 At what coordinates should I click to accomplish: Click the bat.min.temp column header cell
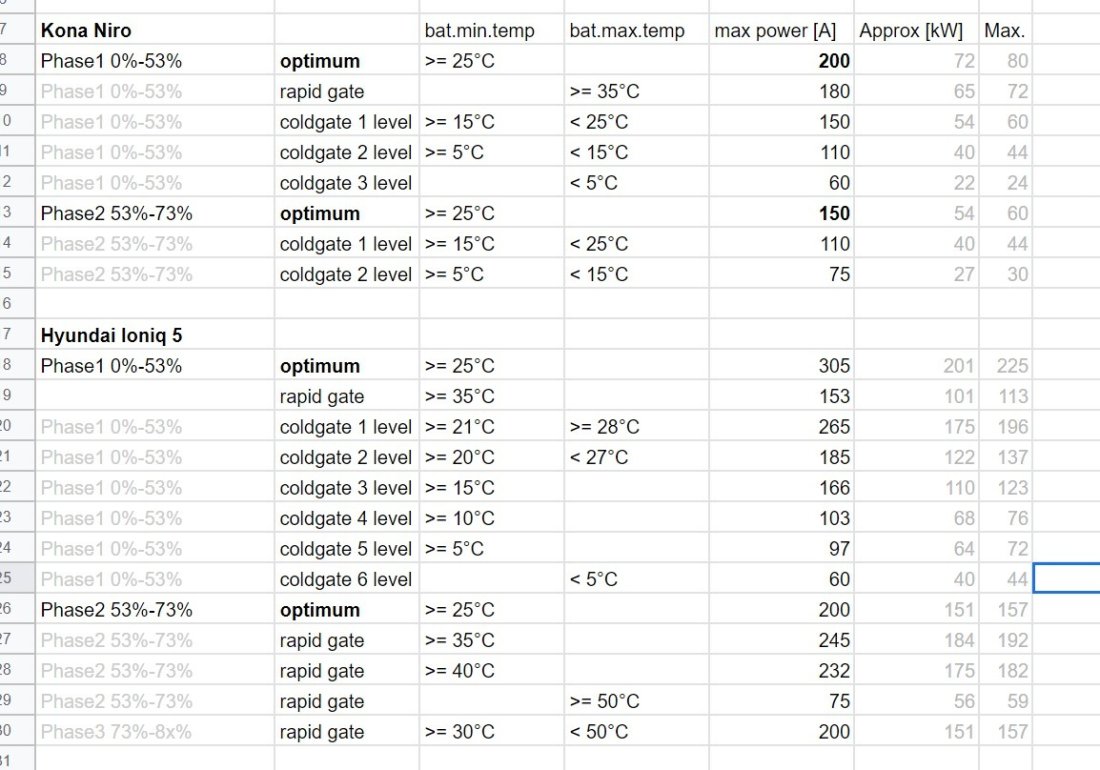[491, 30]
